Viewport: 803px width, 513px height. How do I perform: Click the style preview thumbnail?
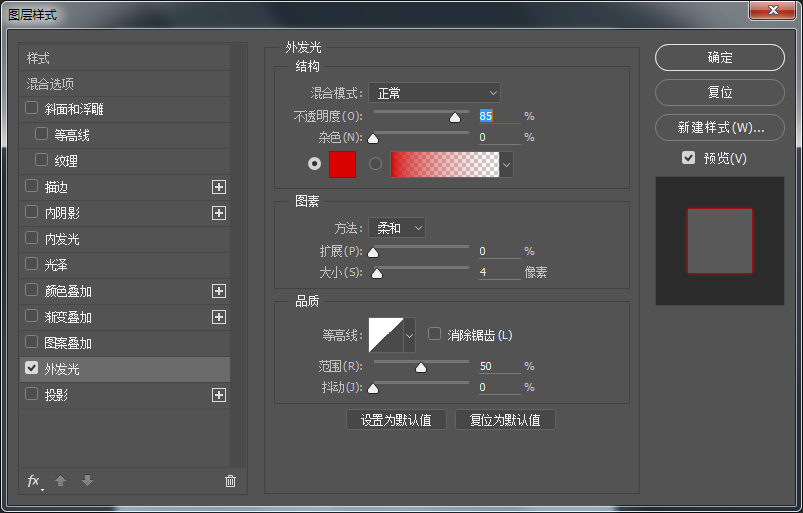[720, 241]
